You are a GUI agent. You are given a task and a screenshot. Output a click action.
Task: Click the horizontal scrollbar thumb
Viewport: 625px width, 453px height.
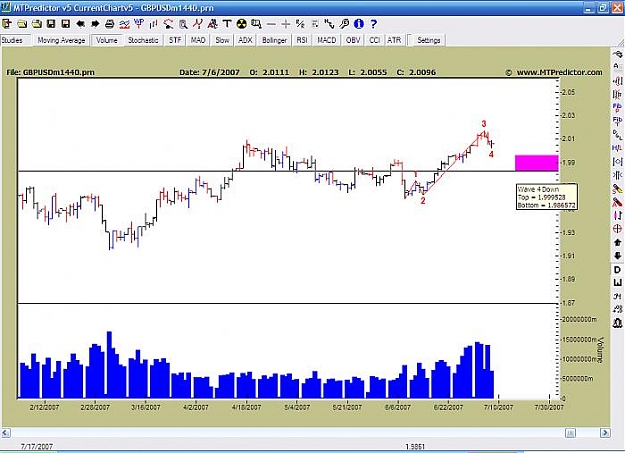[570, 433]
